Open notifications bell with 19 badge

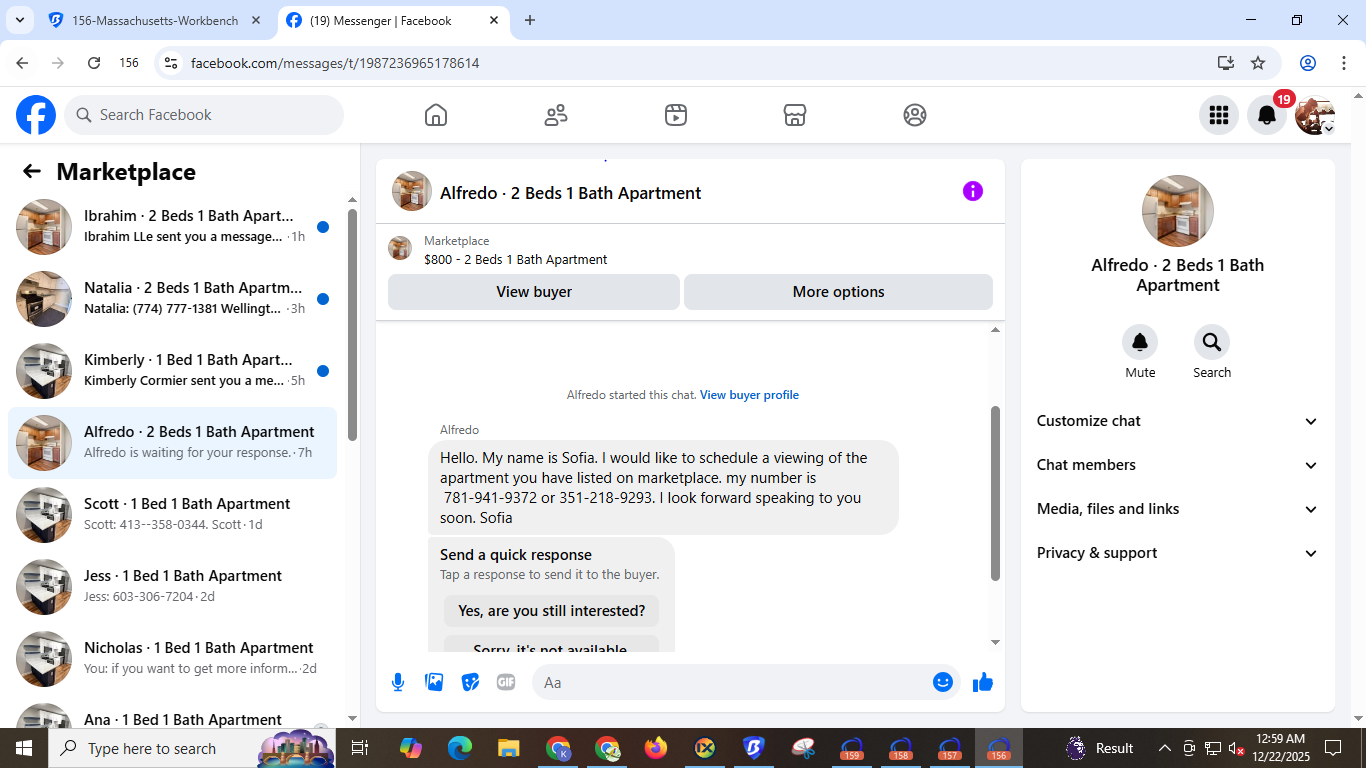[1266, 115]
